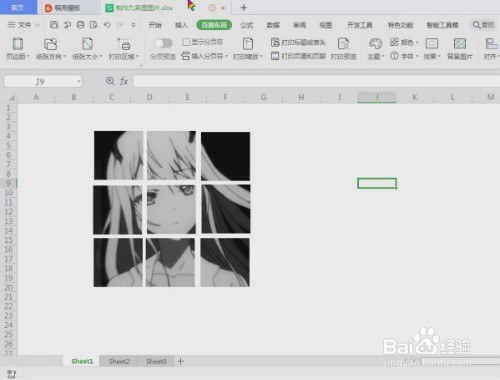500x380 pixels.
Task: Click the Name Box showing J9
Action: pos(40,81)
